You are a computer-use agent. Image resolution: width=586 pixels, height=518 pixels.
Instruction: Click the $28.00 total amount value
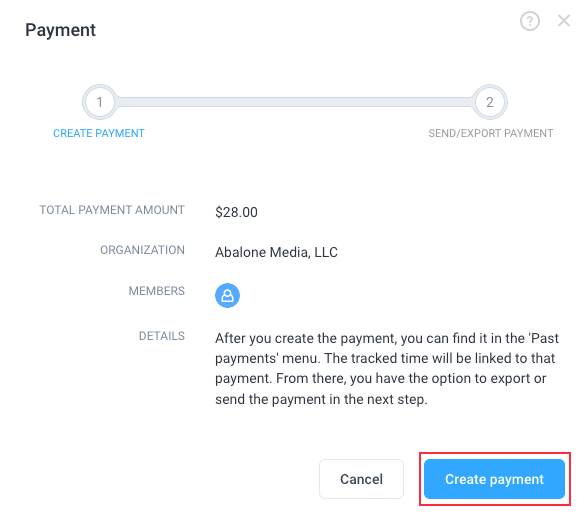tap(236, 212)
